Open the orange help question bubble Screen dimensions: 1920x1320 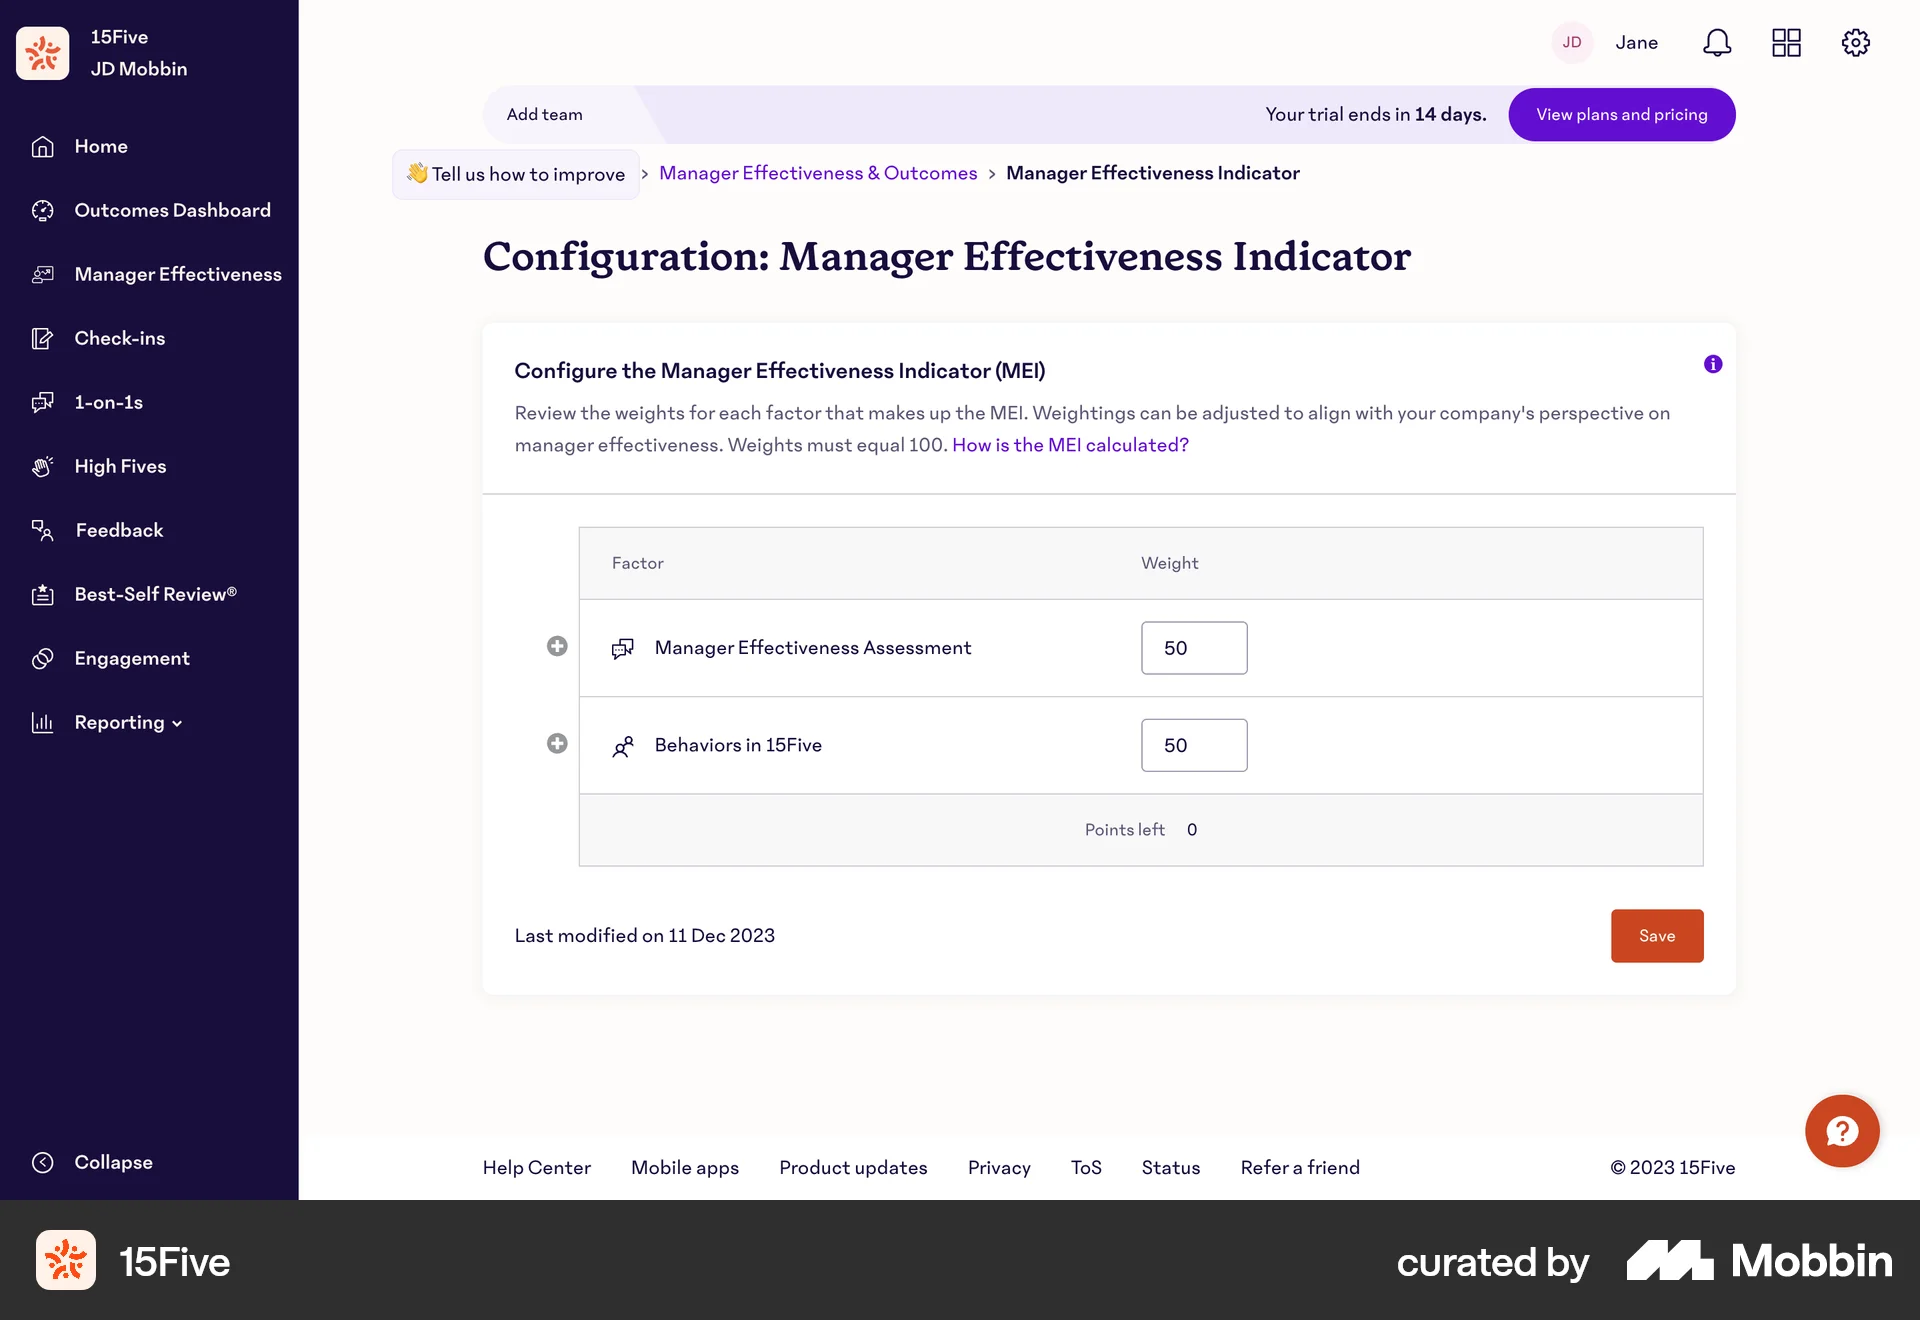1842,1131
